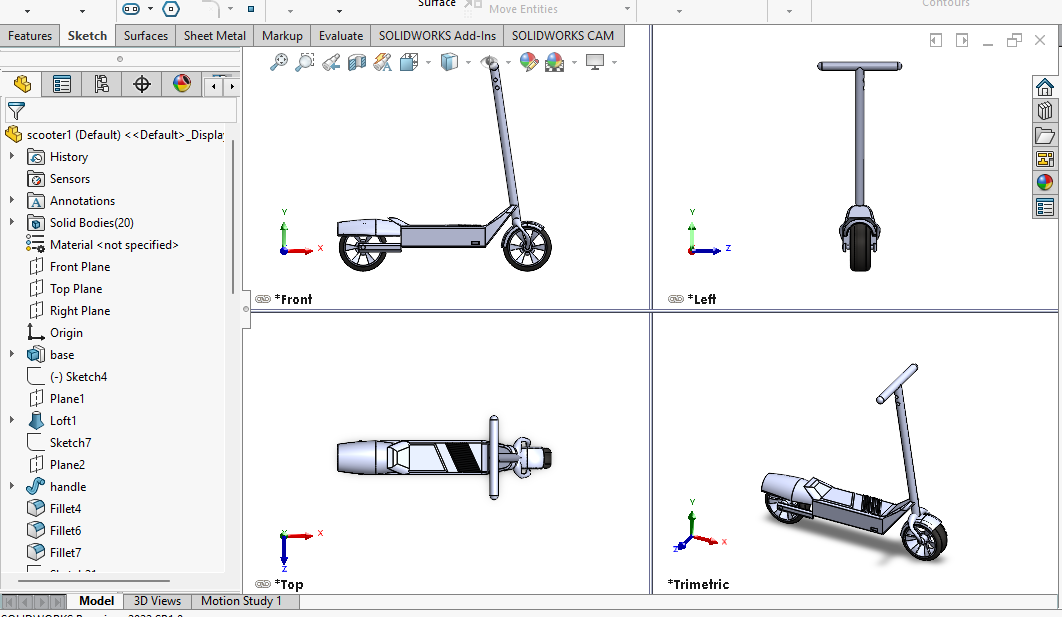The height and width of the screenshot is (617, 1062).
Task: Click the Apply Scene icon
Action: coord(555,62)
